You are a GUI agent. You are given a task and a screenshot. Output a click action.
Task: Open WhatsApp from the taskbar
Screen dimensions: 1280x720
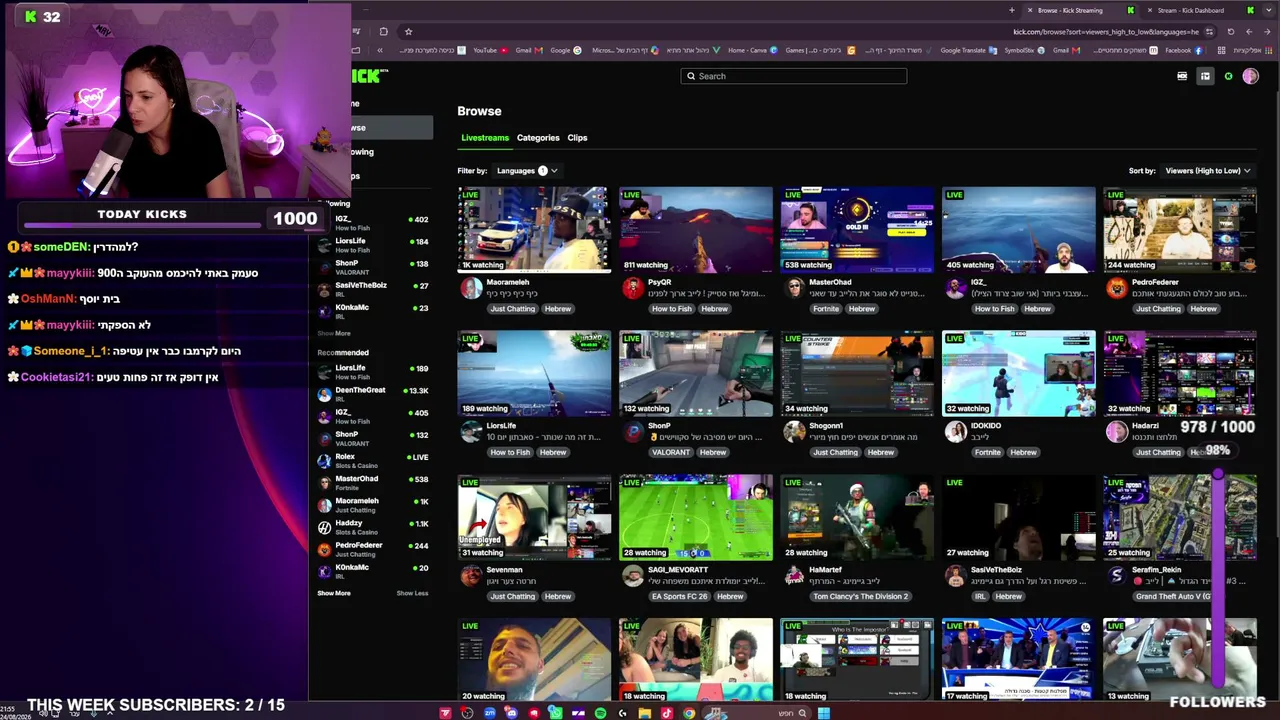coord(555,713)
